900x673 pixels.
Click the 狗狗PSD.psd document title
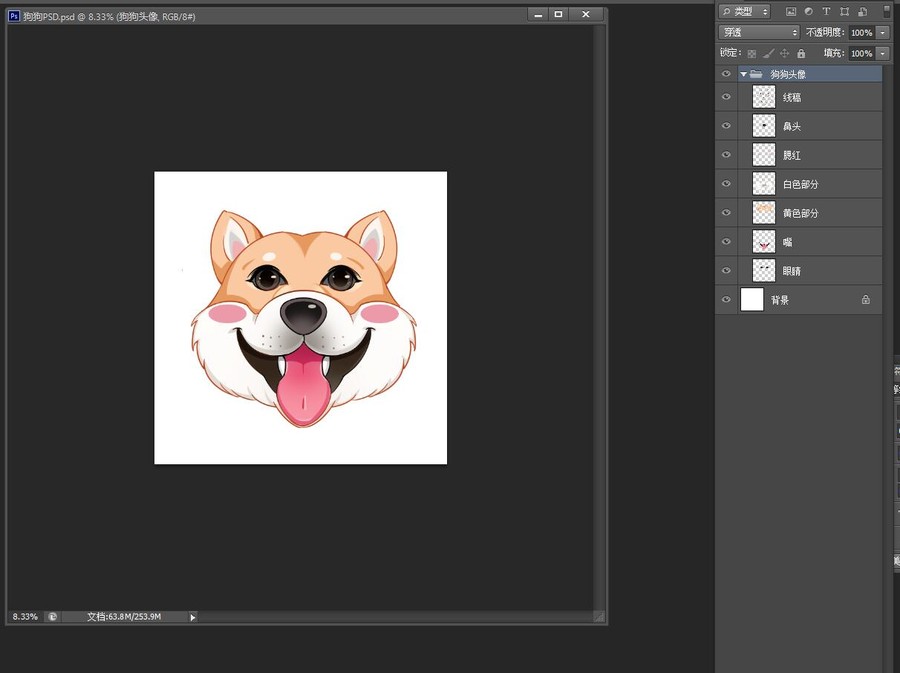(109, 17)
